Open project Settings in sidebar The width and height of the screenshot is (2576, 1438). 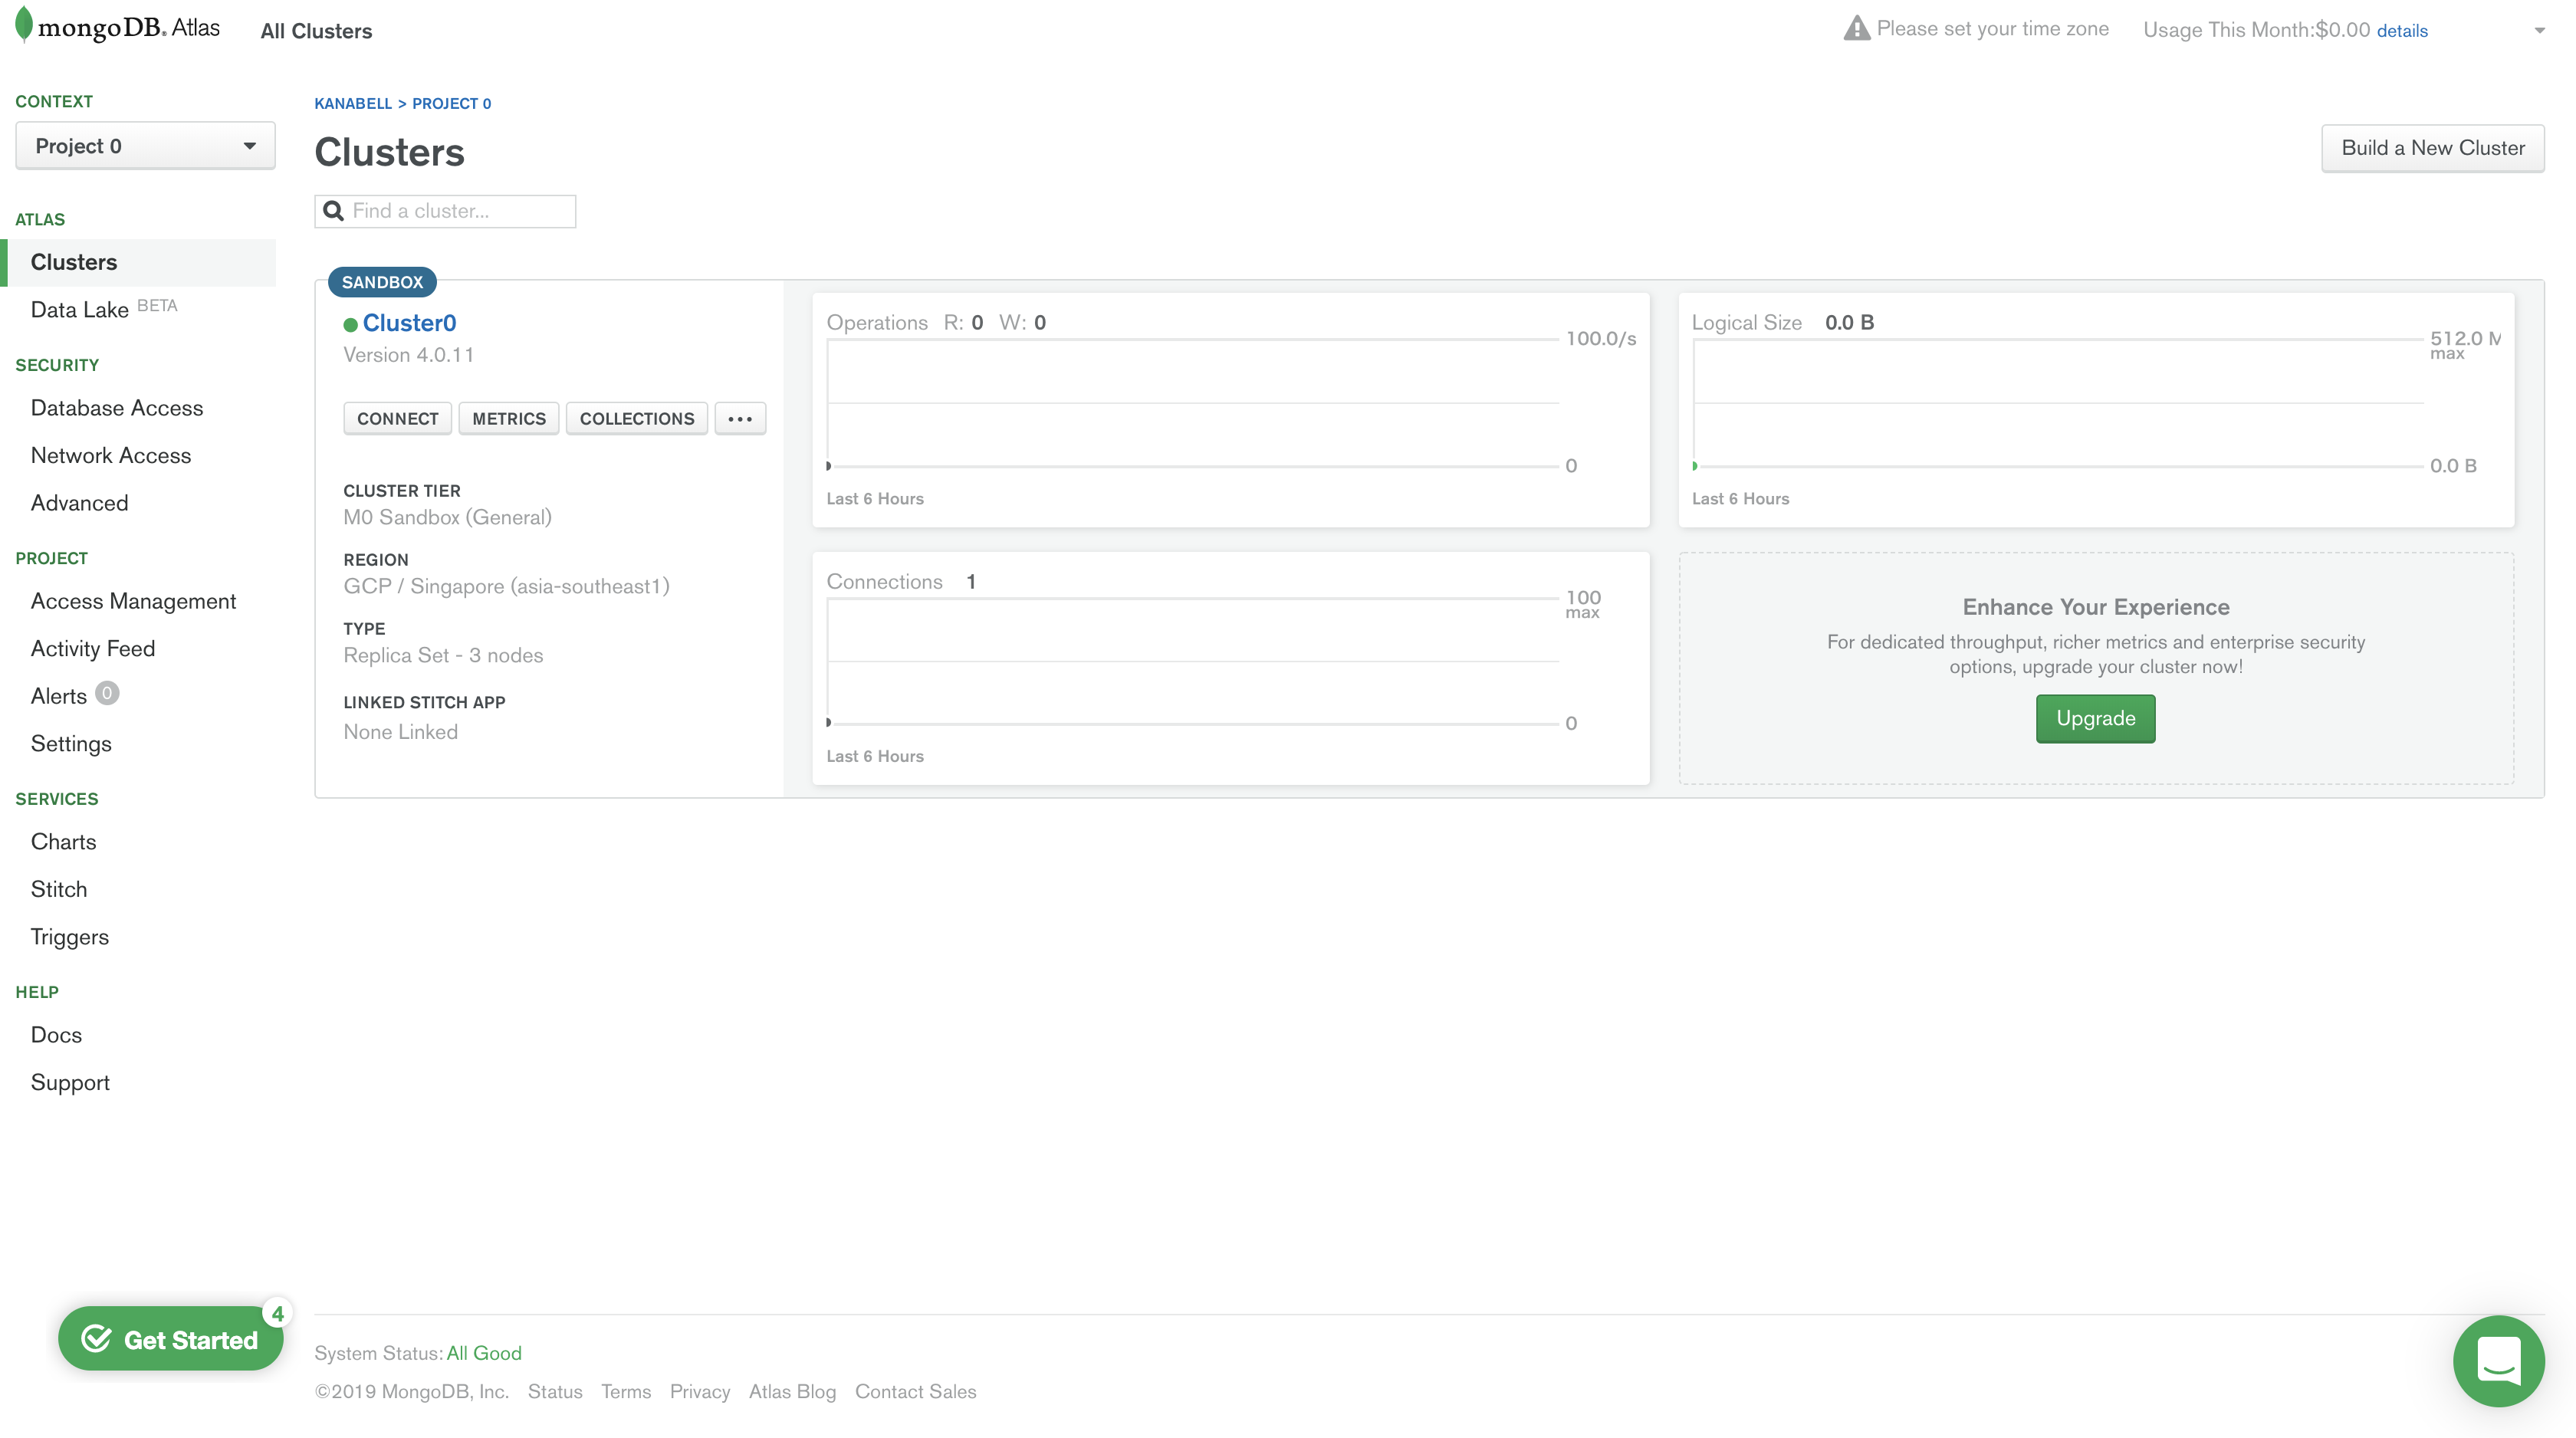pos(71,744)
